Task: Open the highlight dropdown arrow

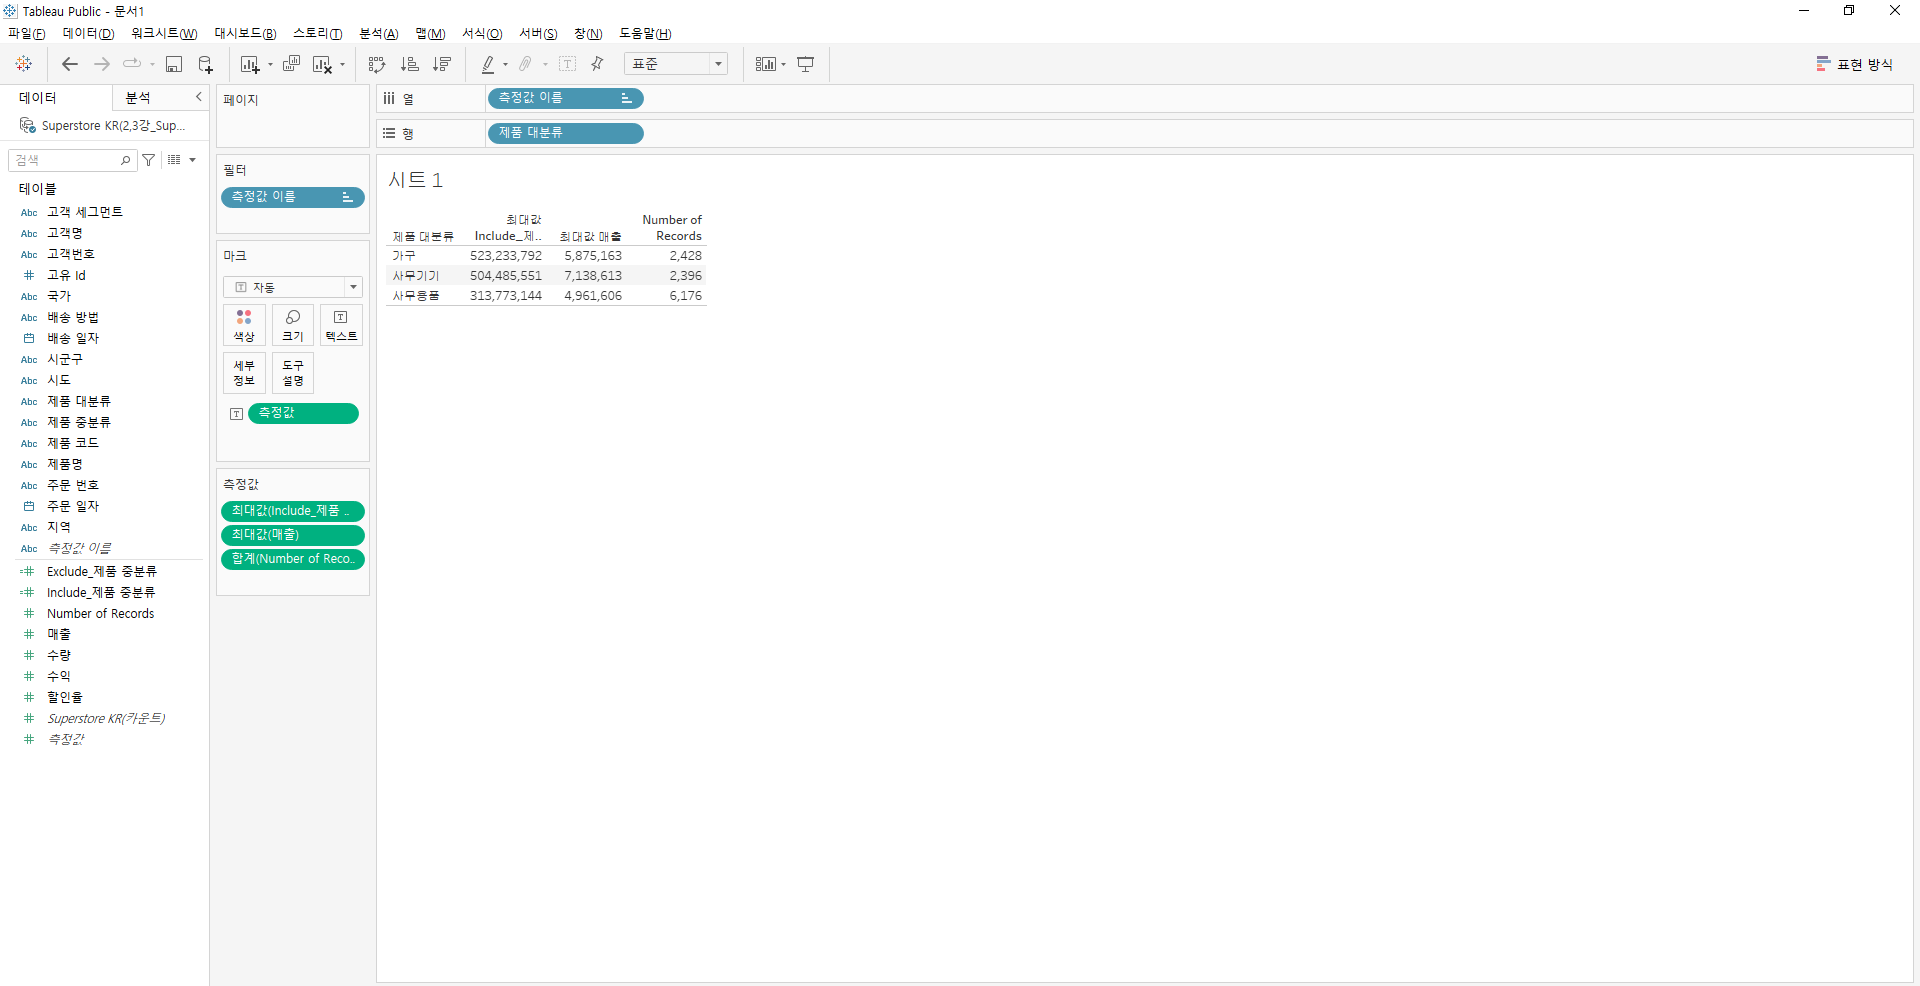Action: [505, 65]
